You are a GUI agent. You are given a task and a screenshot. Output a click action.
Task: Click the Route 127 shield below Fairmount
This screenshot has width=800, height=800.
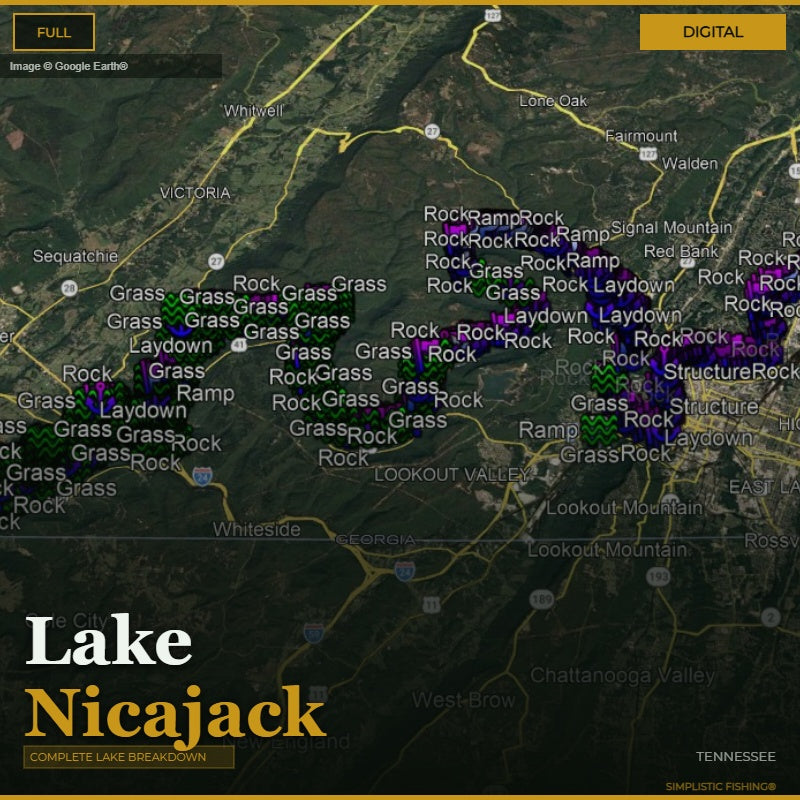pos(648,154)
